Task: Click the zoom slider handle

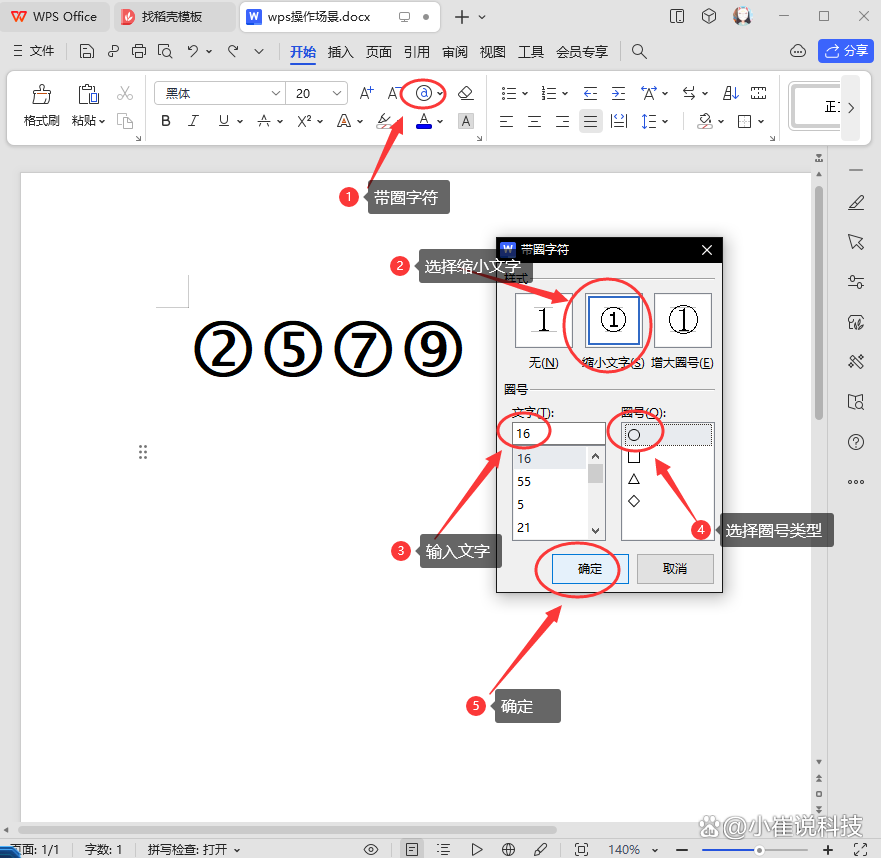Action: tap(759, 850)
